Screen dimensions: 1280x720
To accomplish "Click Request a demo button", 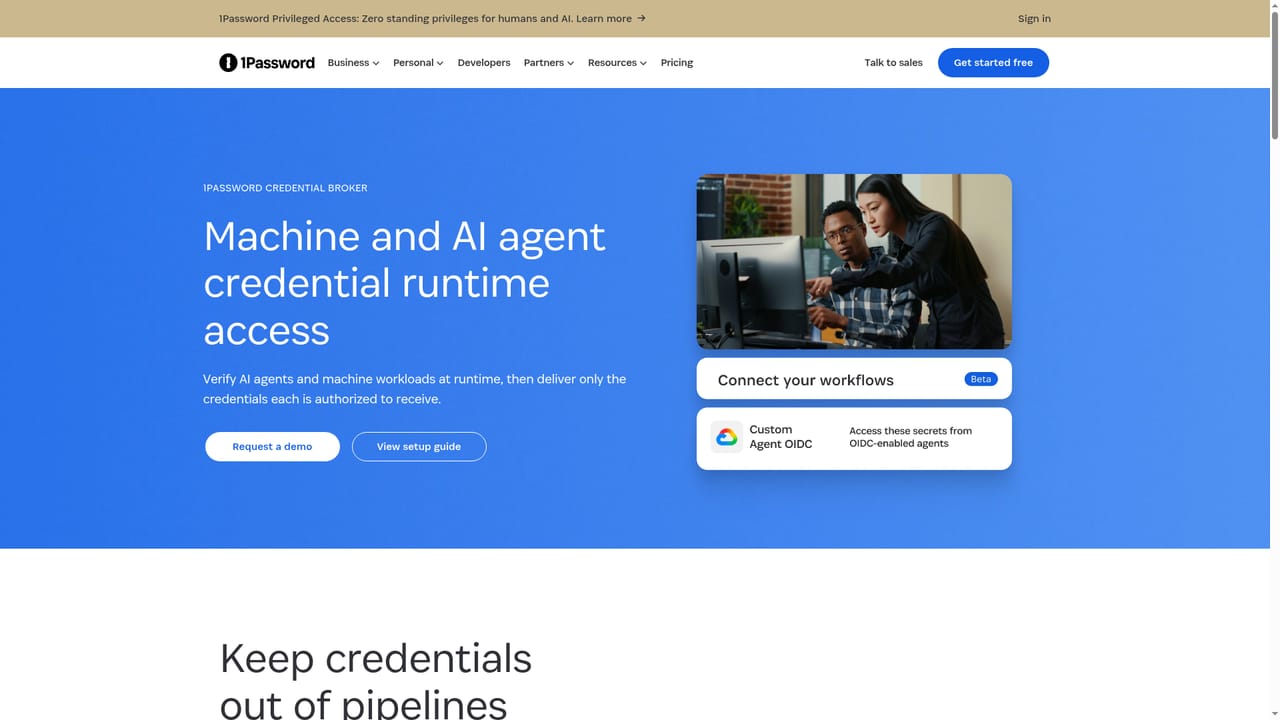I will coord(272,447).
